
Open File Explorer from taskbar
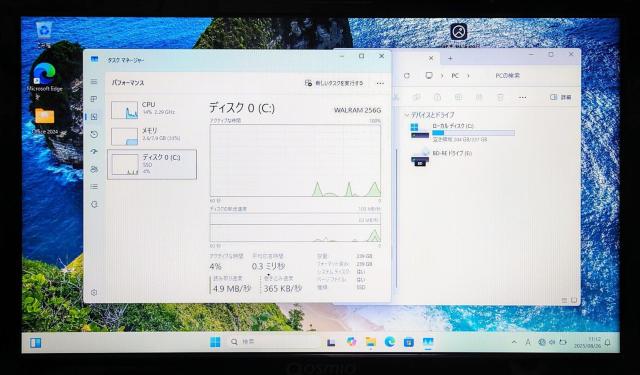[371, 342]
